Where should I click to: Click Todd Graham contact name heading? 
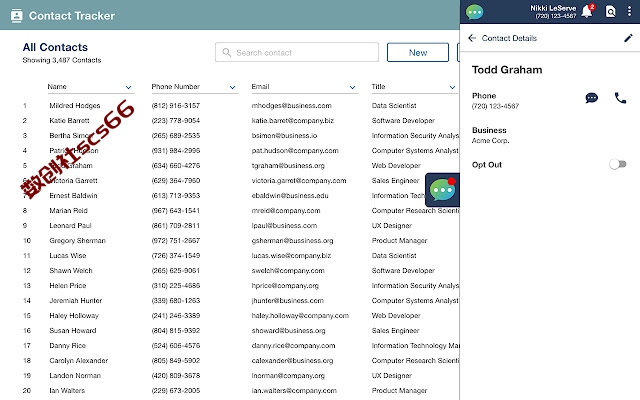(x=507, y=70)
